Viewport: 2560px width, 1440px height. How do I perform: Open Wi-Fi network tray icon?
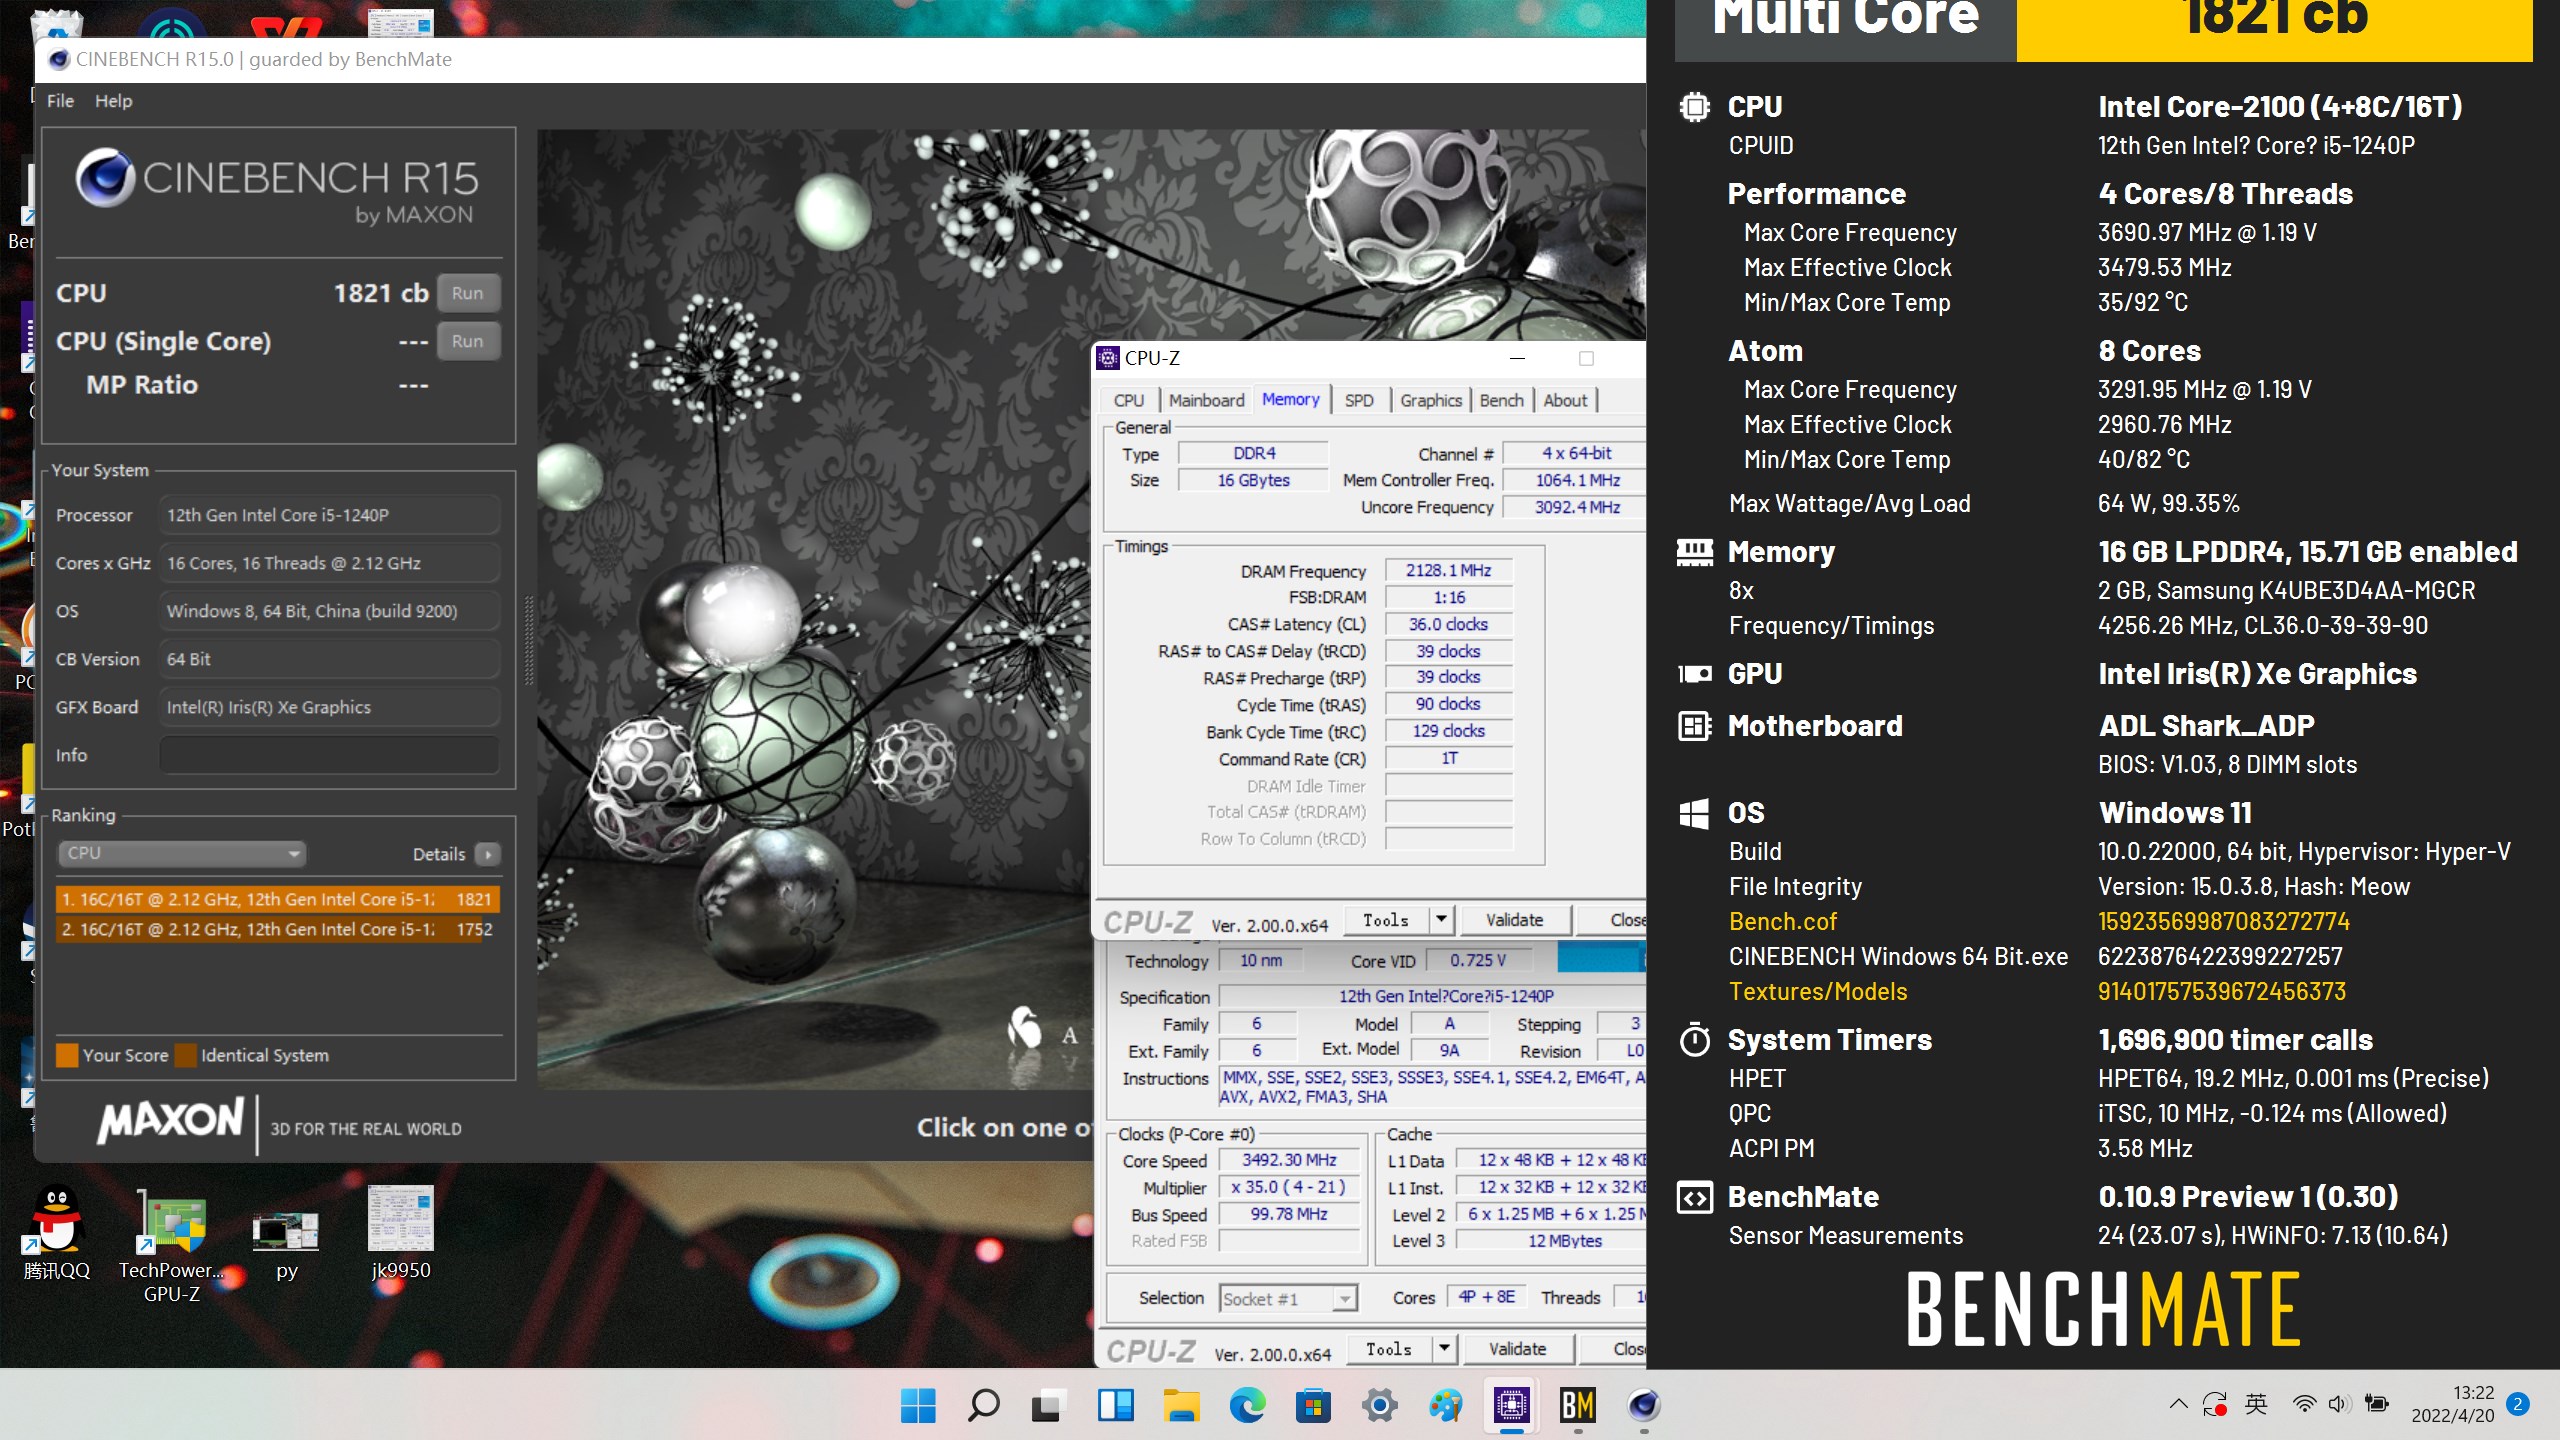click(2304, 1404)
